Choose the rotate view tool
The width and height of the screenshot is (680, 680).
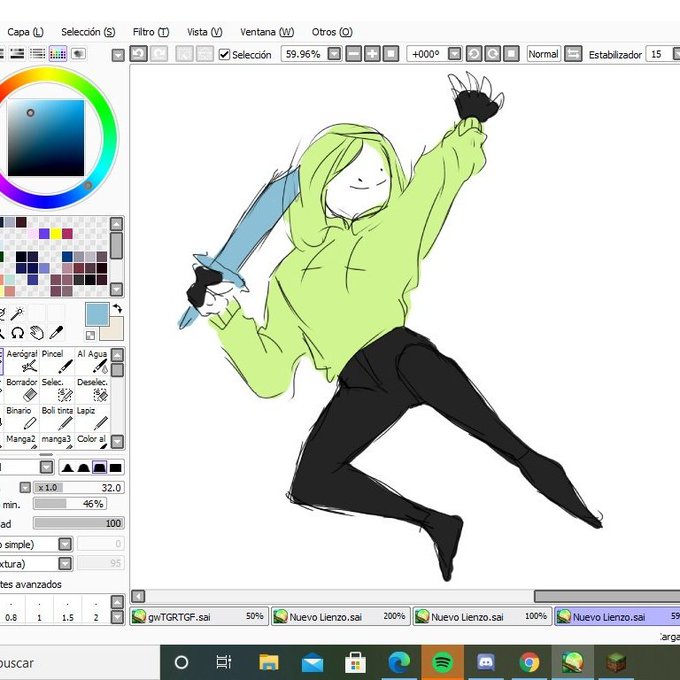[17, 333]
